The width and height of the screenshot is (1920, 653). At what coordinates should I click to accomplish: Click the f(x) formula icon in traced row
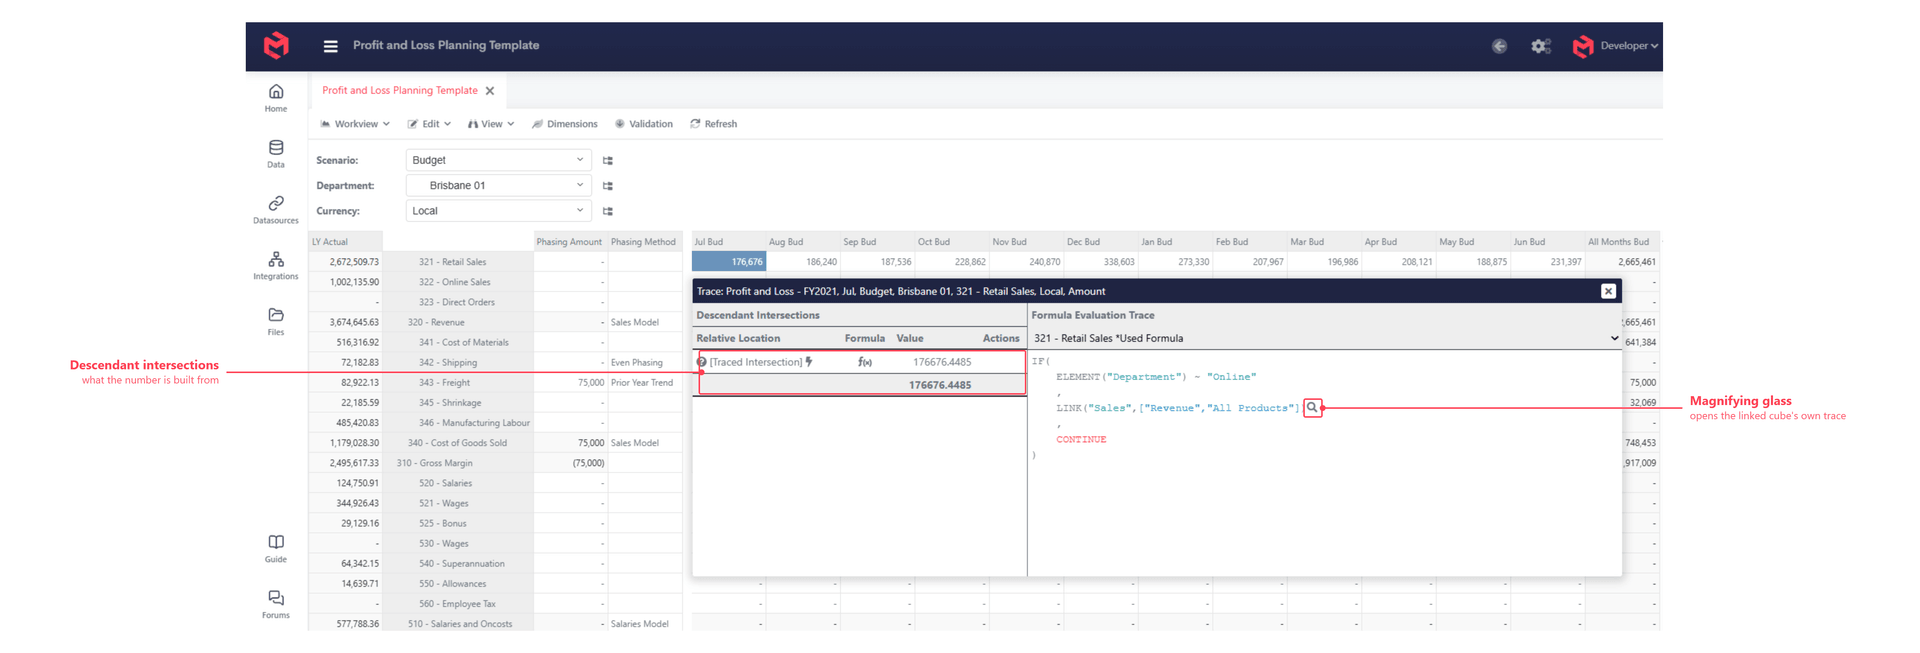[x=864, y=362]
